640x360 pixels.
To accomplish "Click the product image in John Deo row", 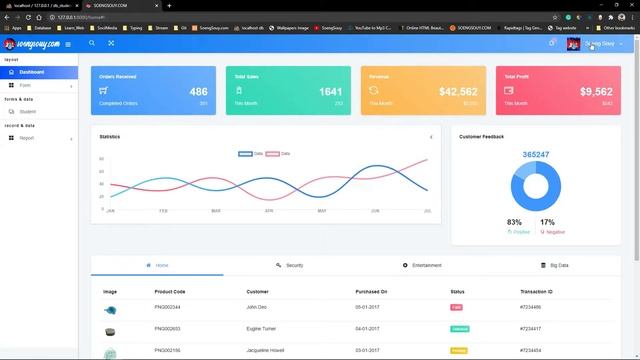I will [x=110, y=311].
